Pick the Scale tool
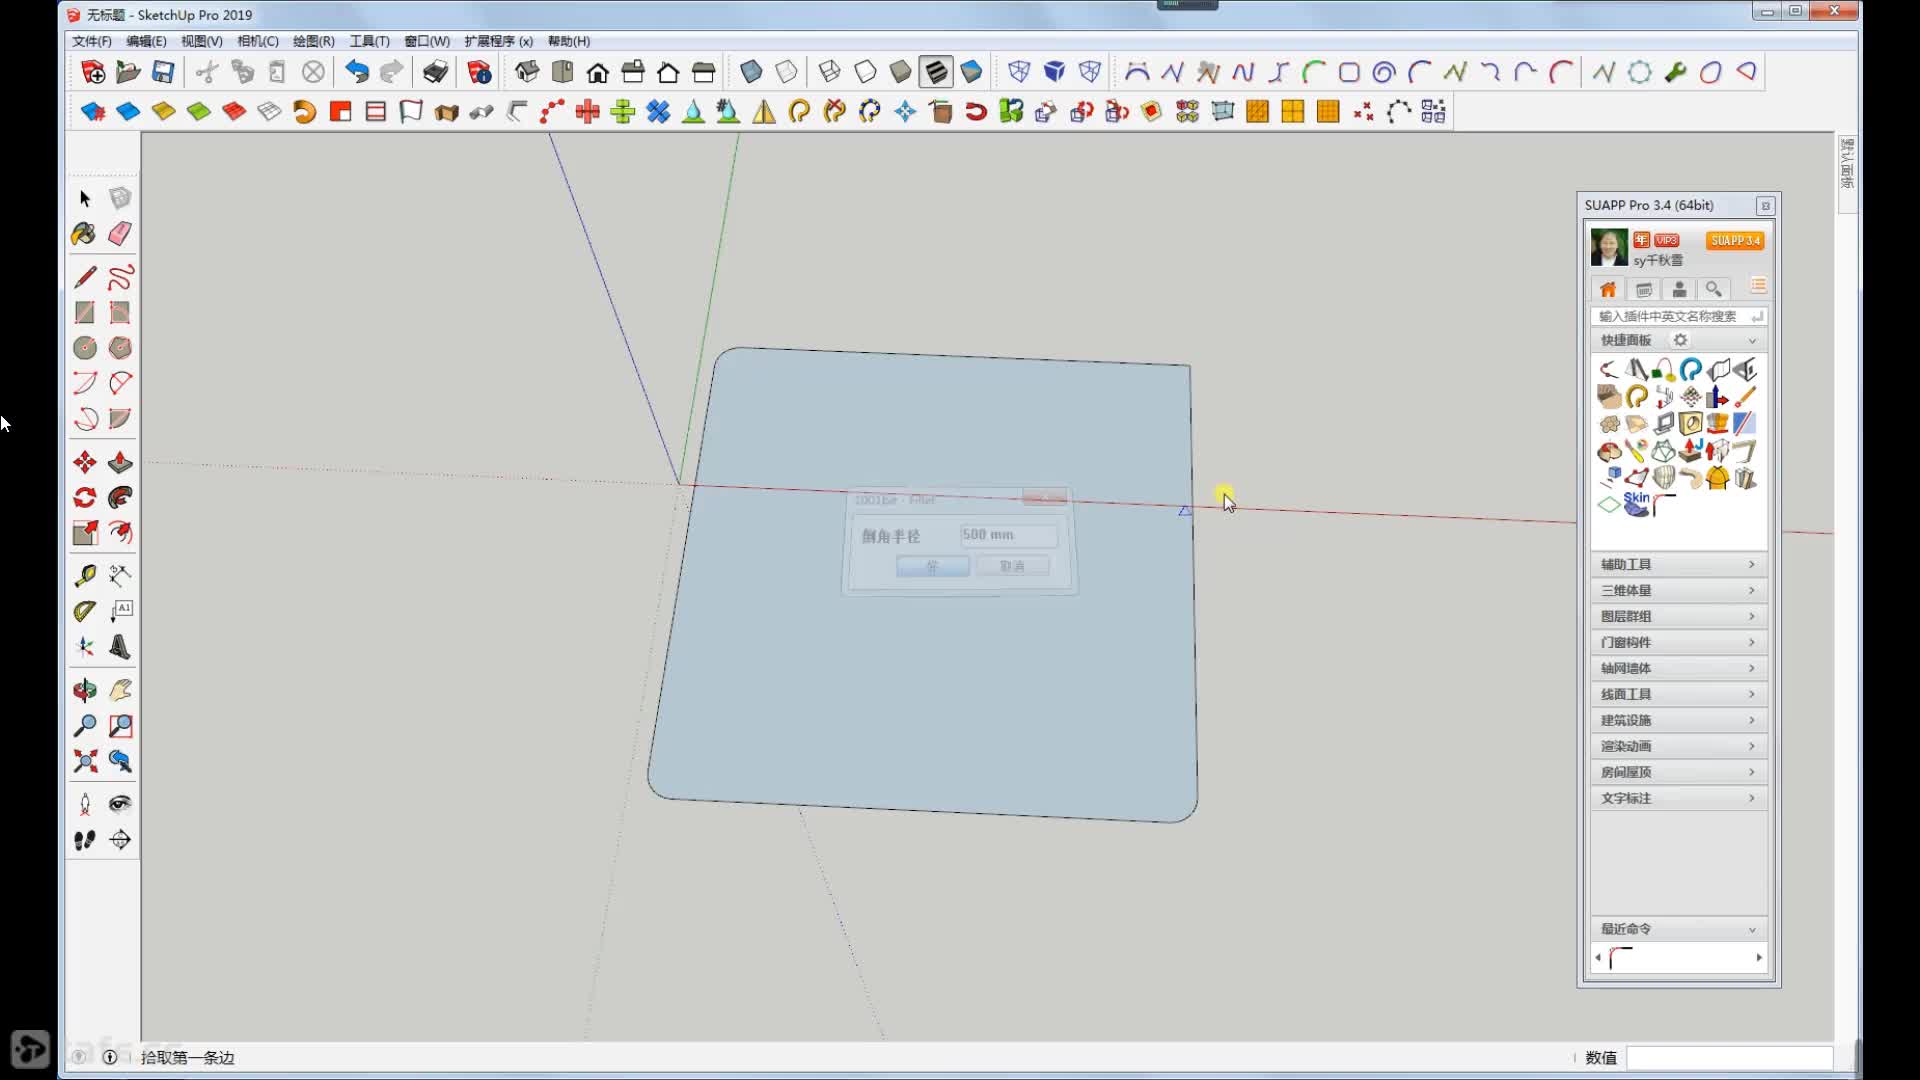Viewport: 1920px width, 1080px height. [85, 532]
